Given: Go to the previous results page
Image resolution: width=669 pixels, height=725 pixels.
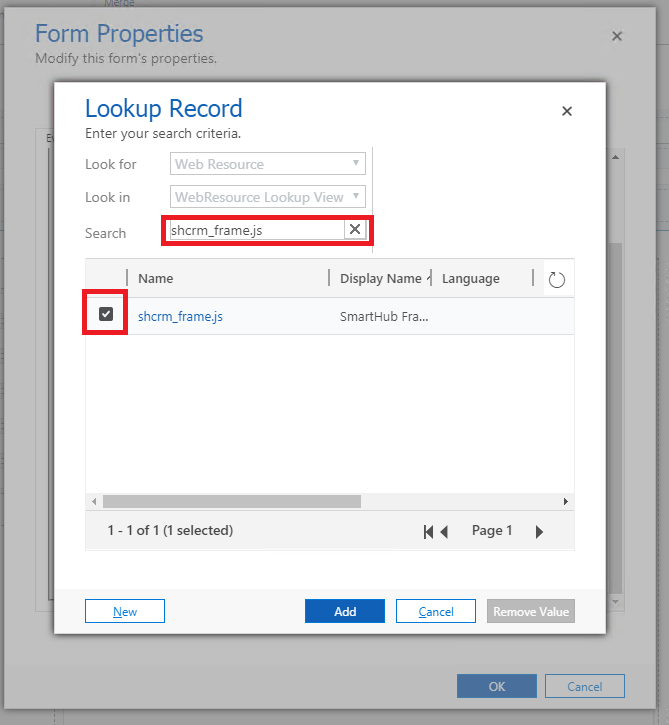Looking at the screenshot, I should coord(445,532).
